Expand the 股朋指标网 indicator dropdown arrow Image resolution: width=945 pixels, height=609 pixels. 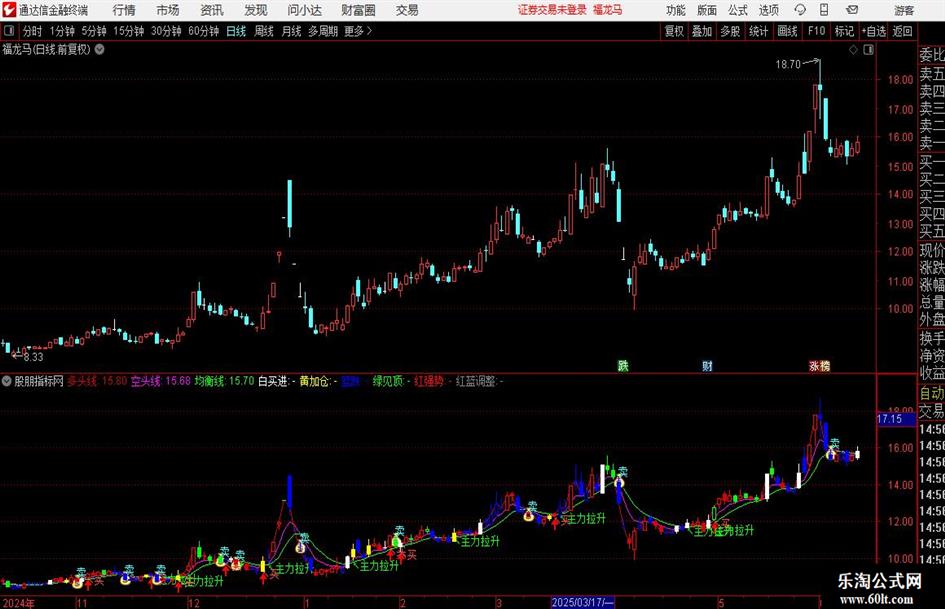pyautogui.click(x=7, y=381)
